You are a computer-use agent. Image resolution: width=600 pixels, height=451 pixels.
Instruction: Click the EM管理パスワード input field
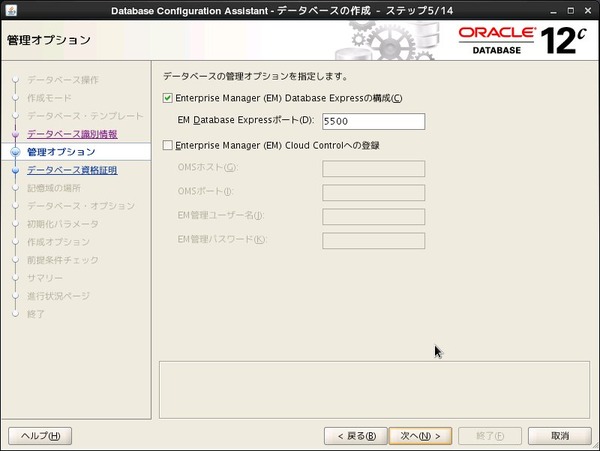pos(373,241)
